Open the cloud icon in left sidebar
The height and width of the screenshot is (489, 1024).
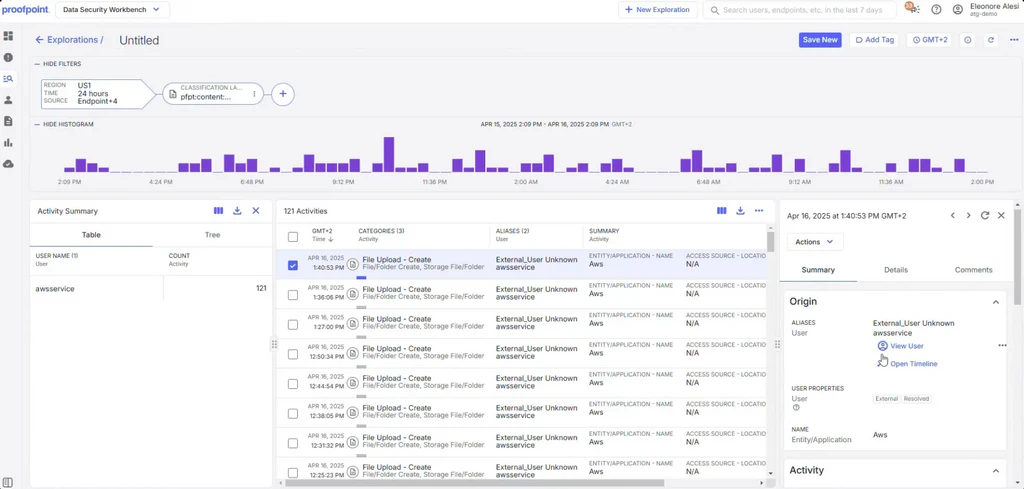point(8,164)
